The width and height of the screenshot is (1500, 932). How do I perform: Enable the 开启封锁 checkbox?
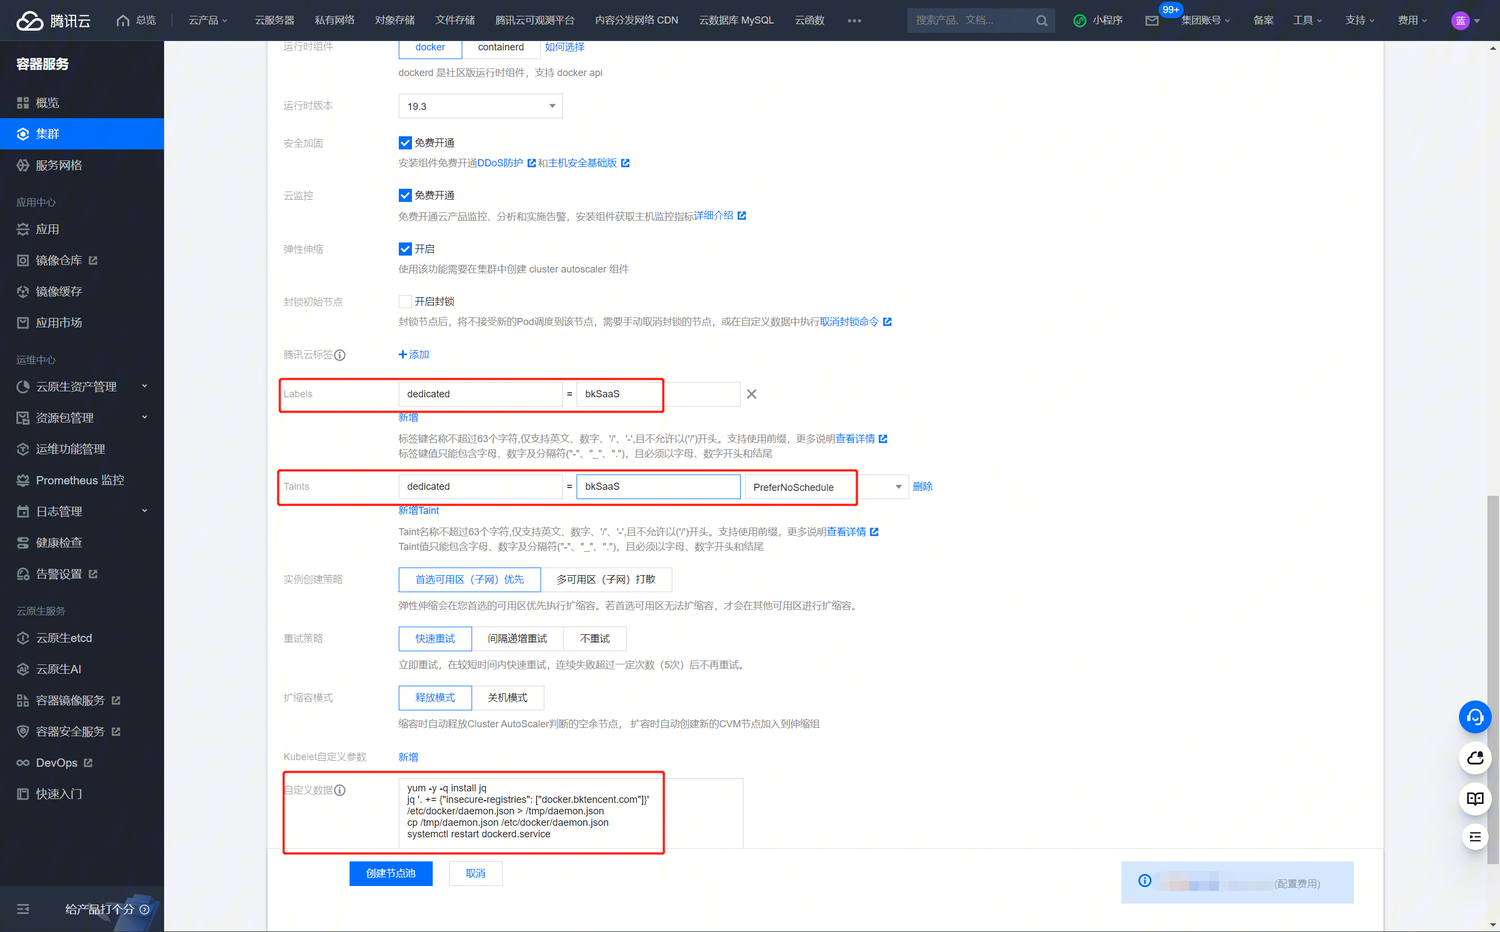[405, 302]
